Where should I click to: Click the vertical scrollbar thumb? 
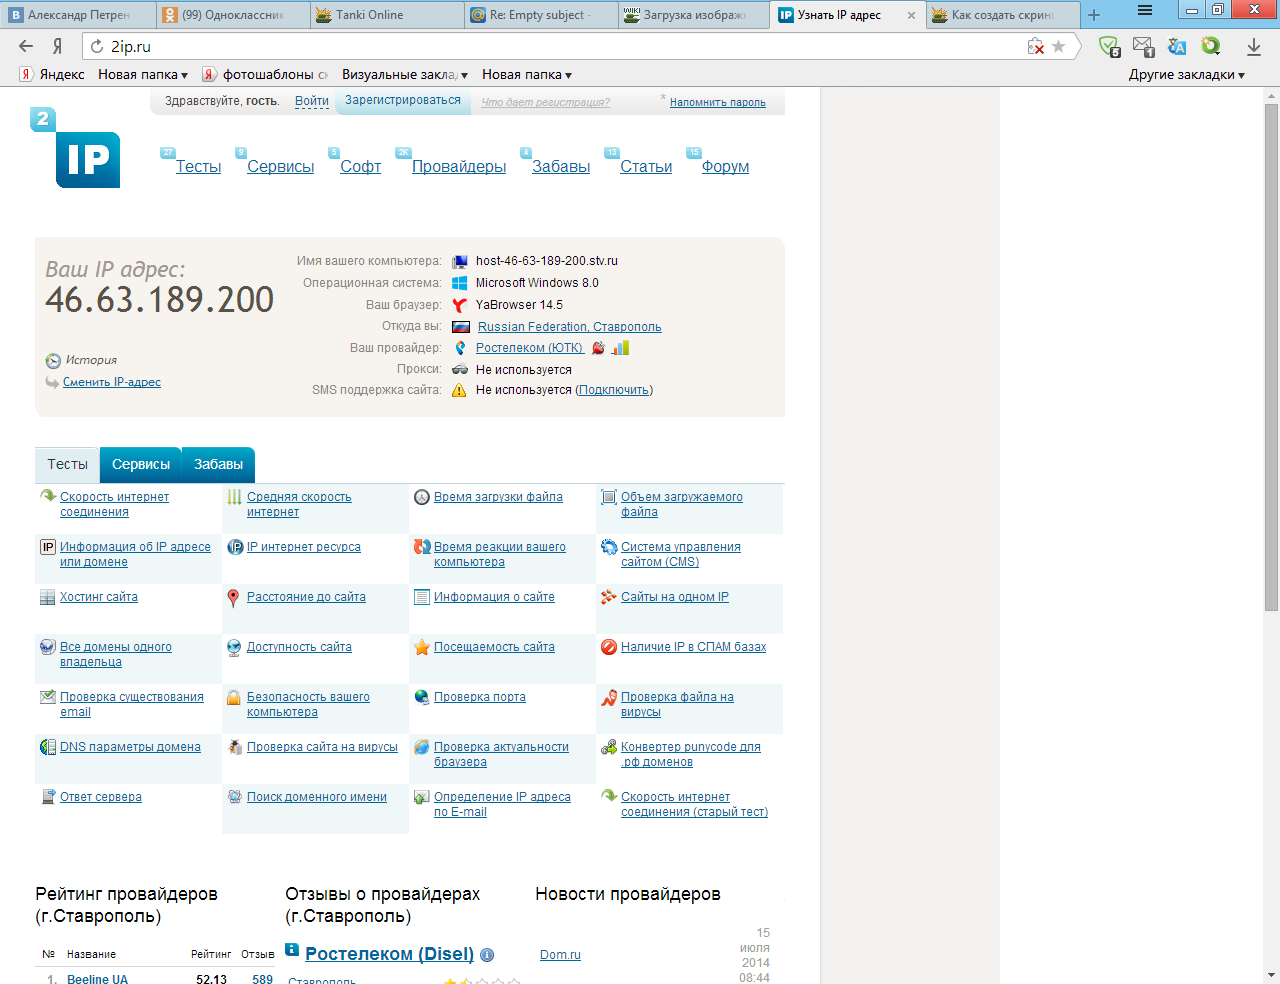coord(1272,356)
